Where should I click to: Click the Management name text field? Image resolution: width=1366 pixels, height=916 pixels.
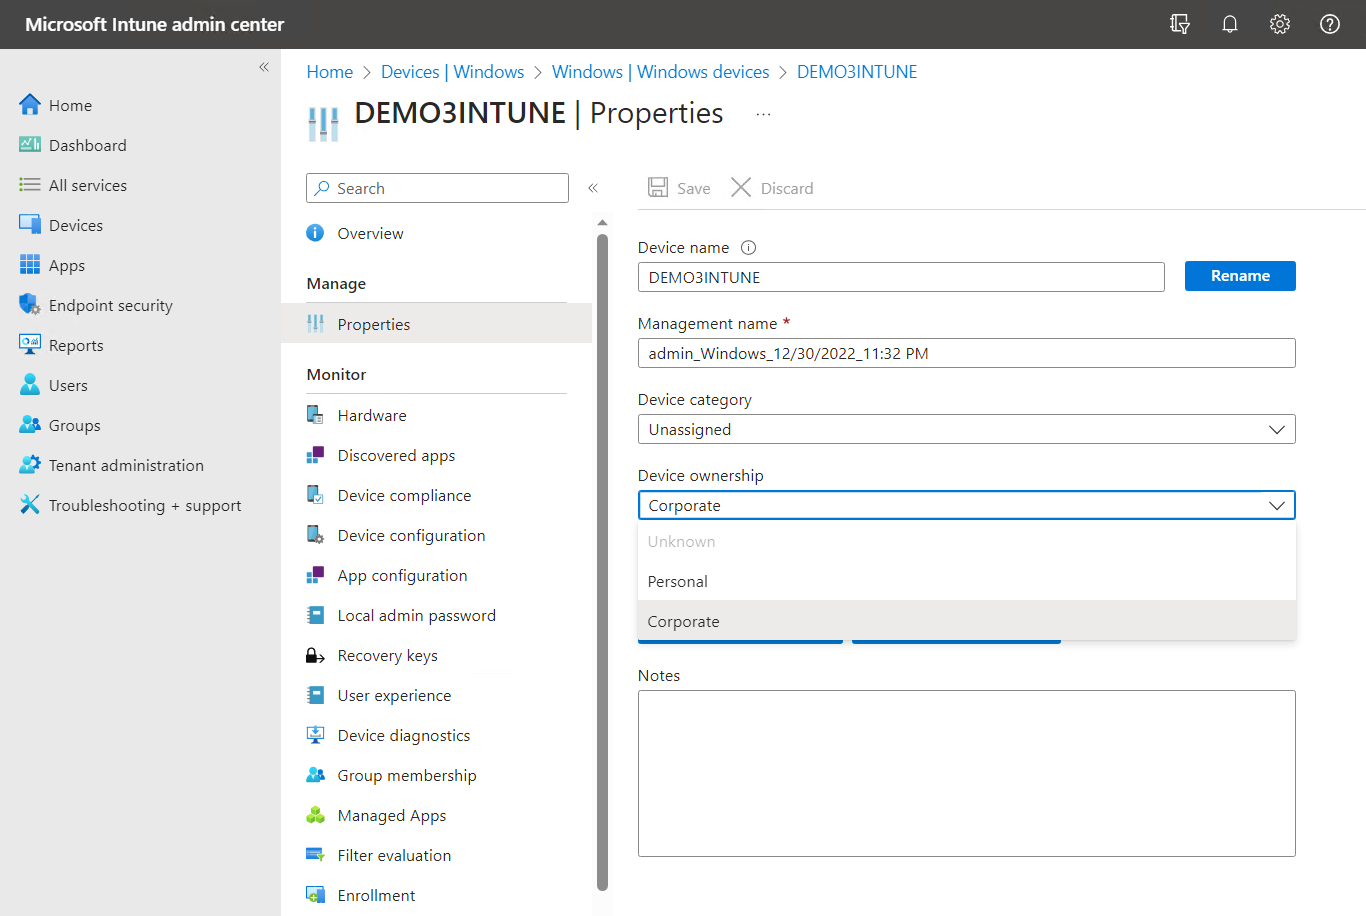click(x=966, y=353)
